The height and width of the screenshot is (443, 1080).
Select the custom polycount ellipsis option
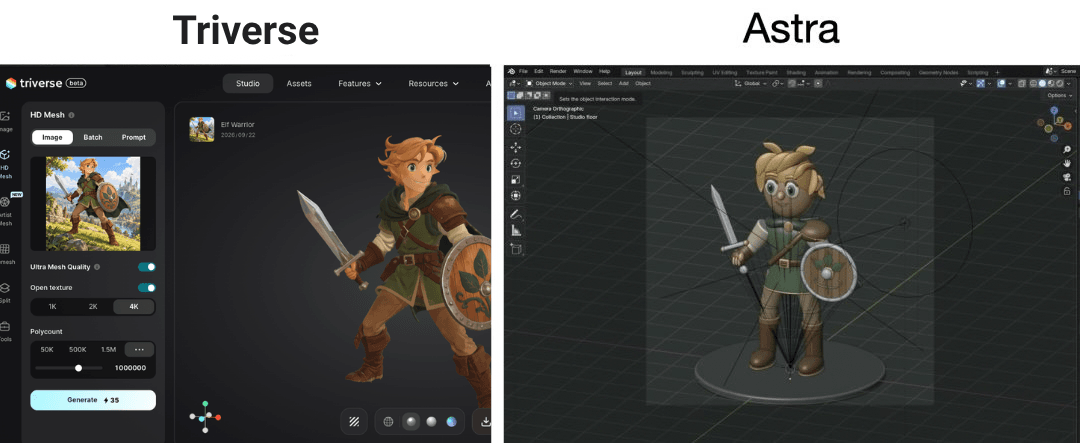(139, 349)
